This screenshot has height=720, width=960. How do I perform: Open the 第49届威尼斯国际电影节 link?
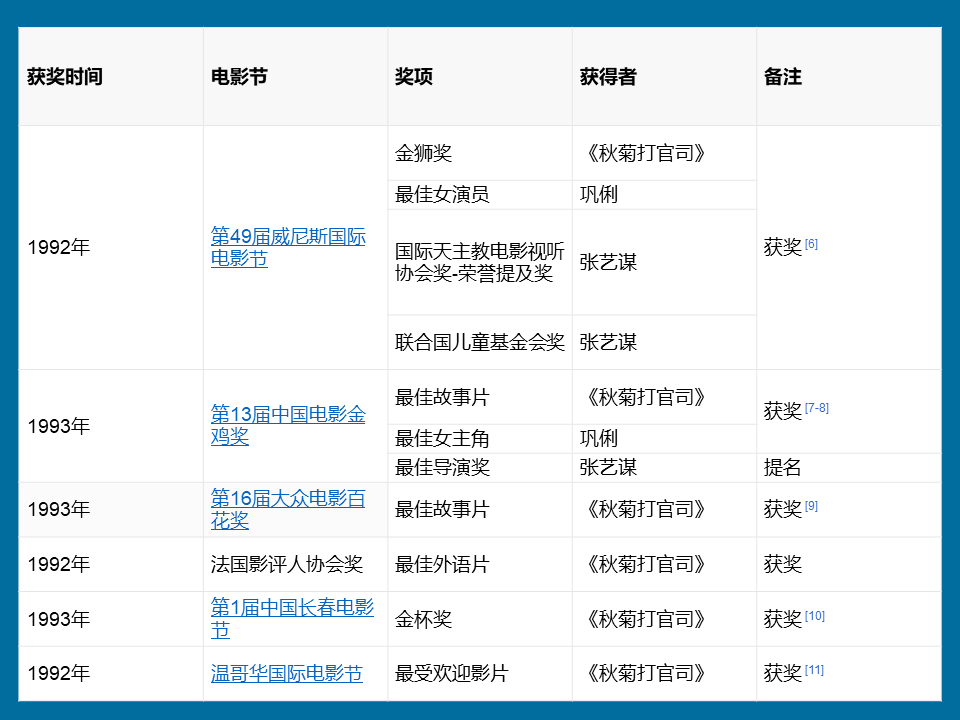pyautogui.click(x=285, y=247)
